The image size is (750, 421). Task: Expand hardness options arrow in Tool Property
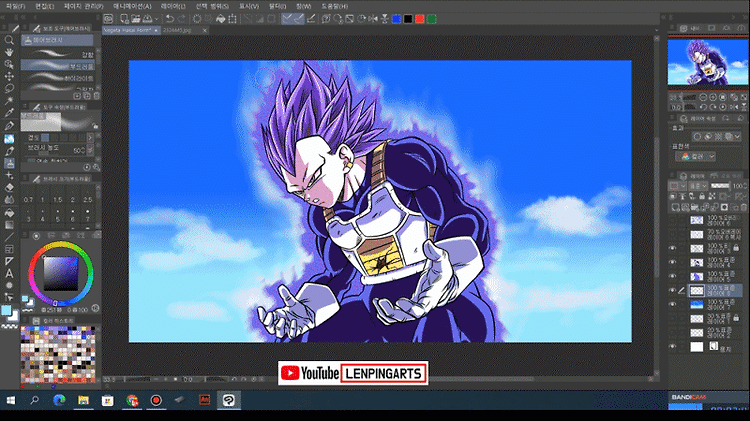pyautogui.click(x=90, y=138)
